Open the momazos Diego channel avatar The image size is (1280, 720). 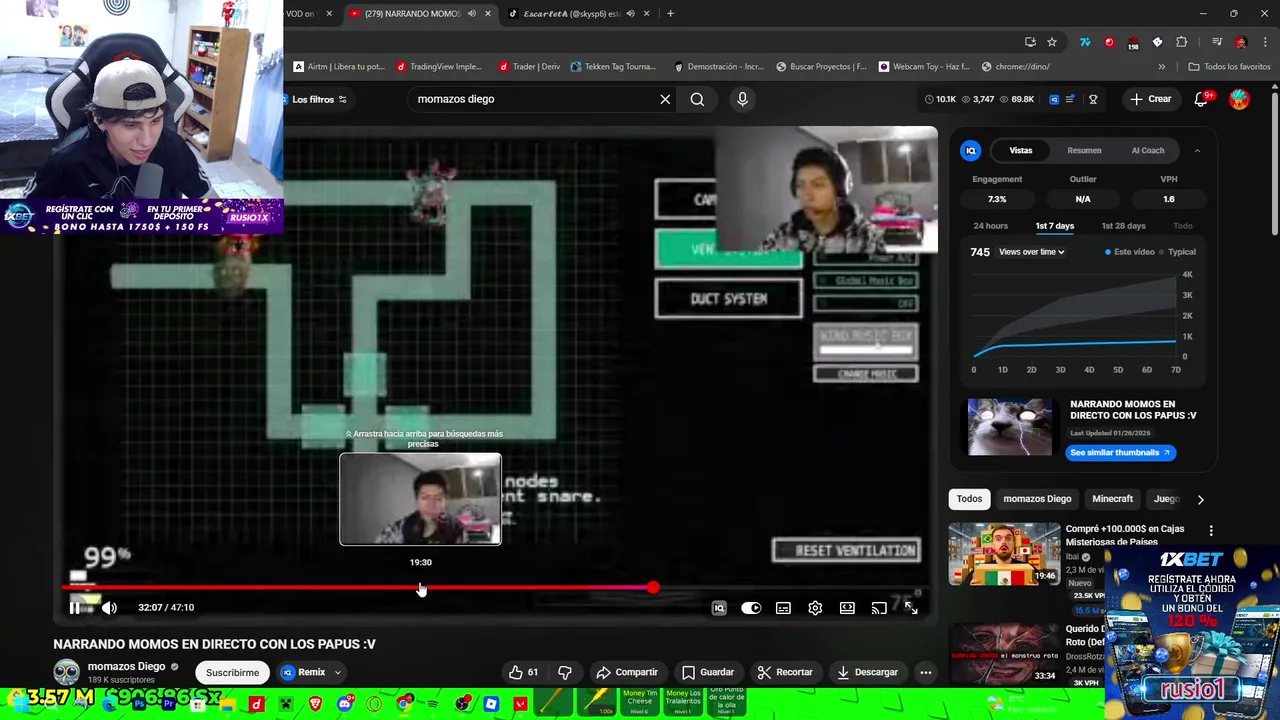[67, 672]
